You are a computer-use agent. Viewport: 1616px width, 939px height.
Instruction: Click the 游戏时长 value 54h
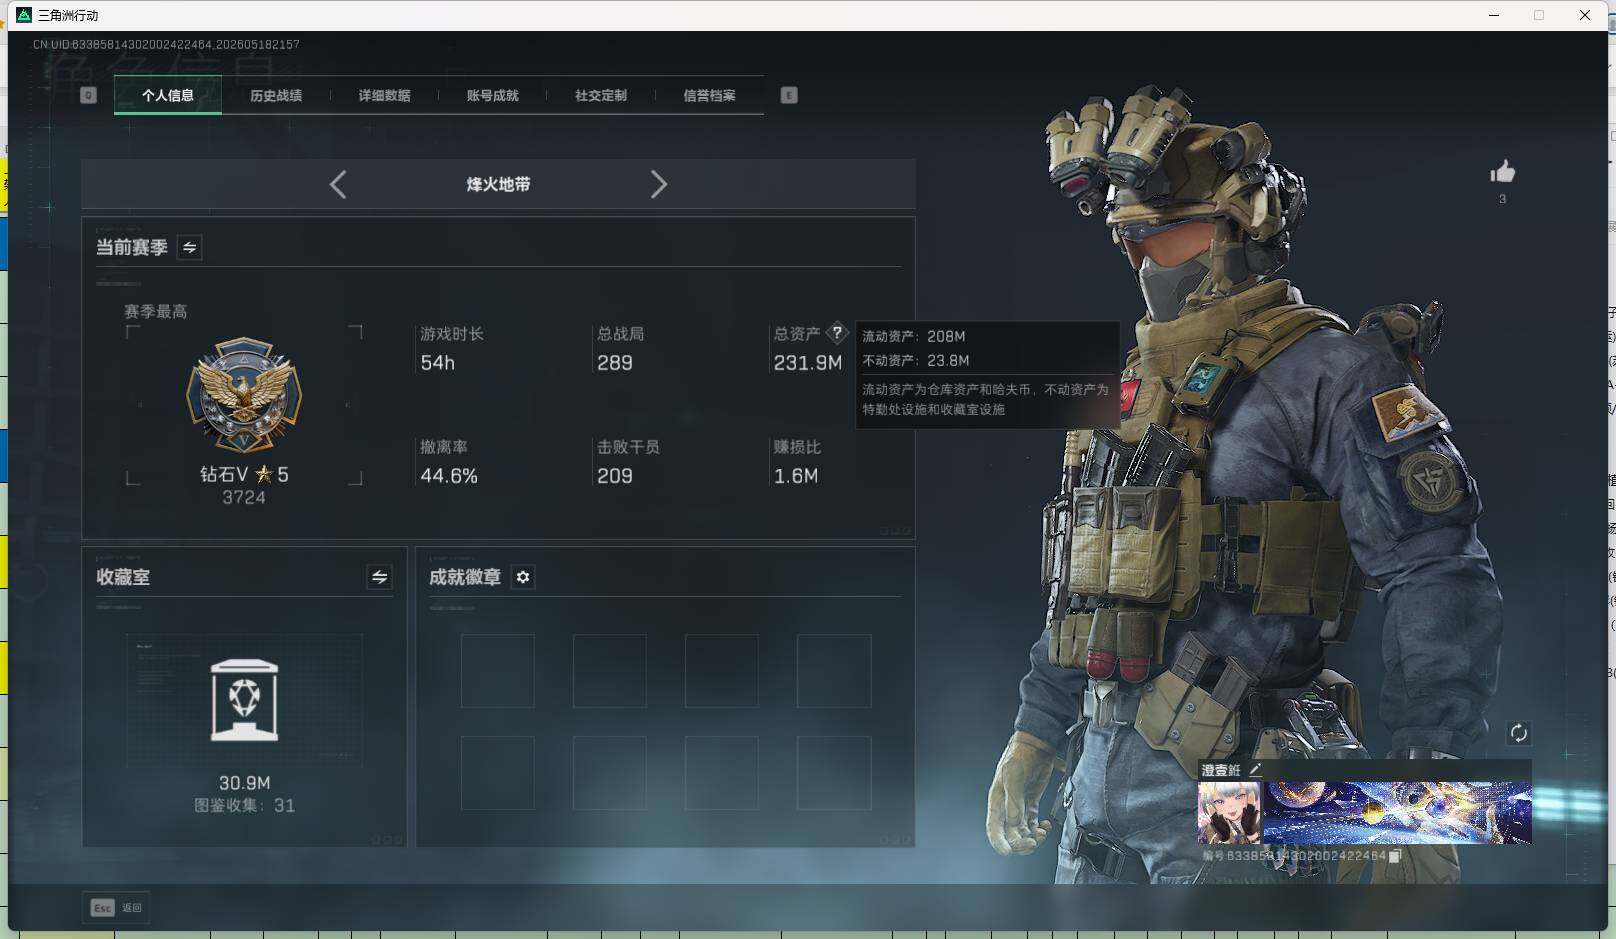[437, 363]
